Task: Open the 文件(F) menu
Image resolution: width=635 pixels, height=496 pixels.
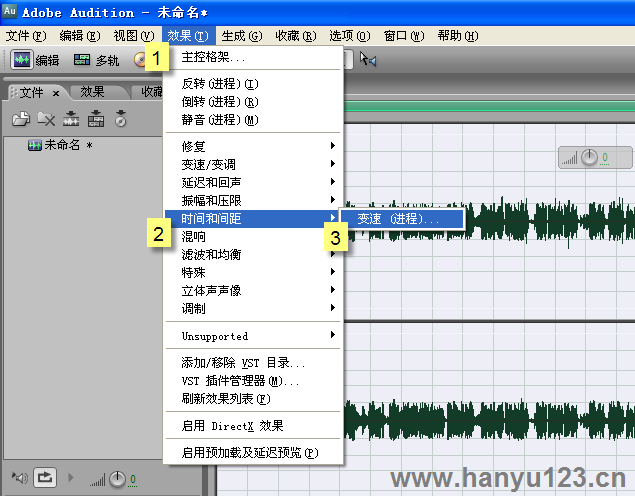Action: (26, 36)
